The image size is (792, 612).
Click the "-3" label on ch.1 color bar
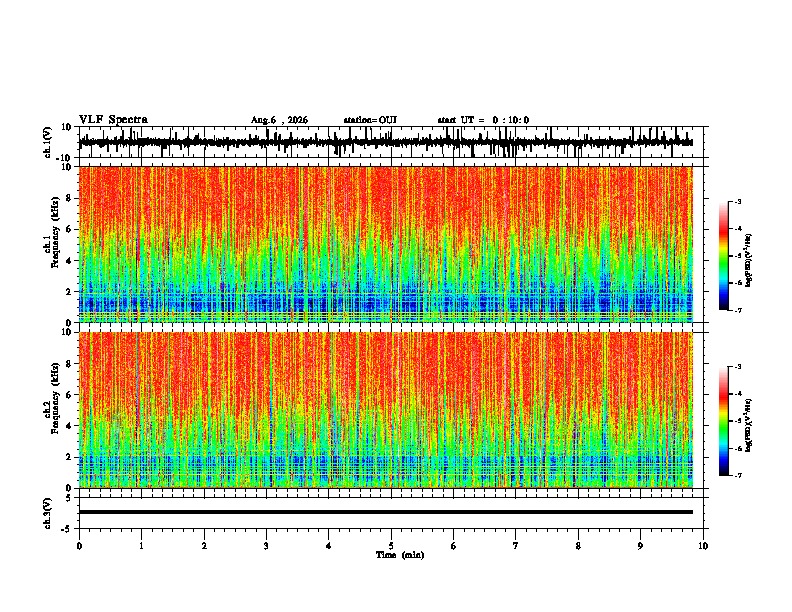click(737, 201)
